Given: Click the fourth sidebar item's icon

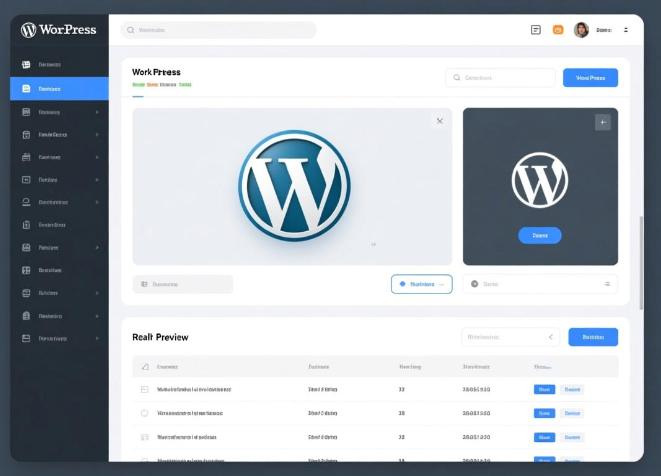Looking at the screenshot, I should point(26,135).
